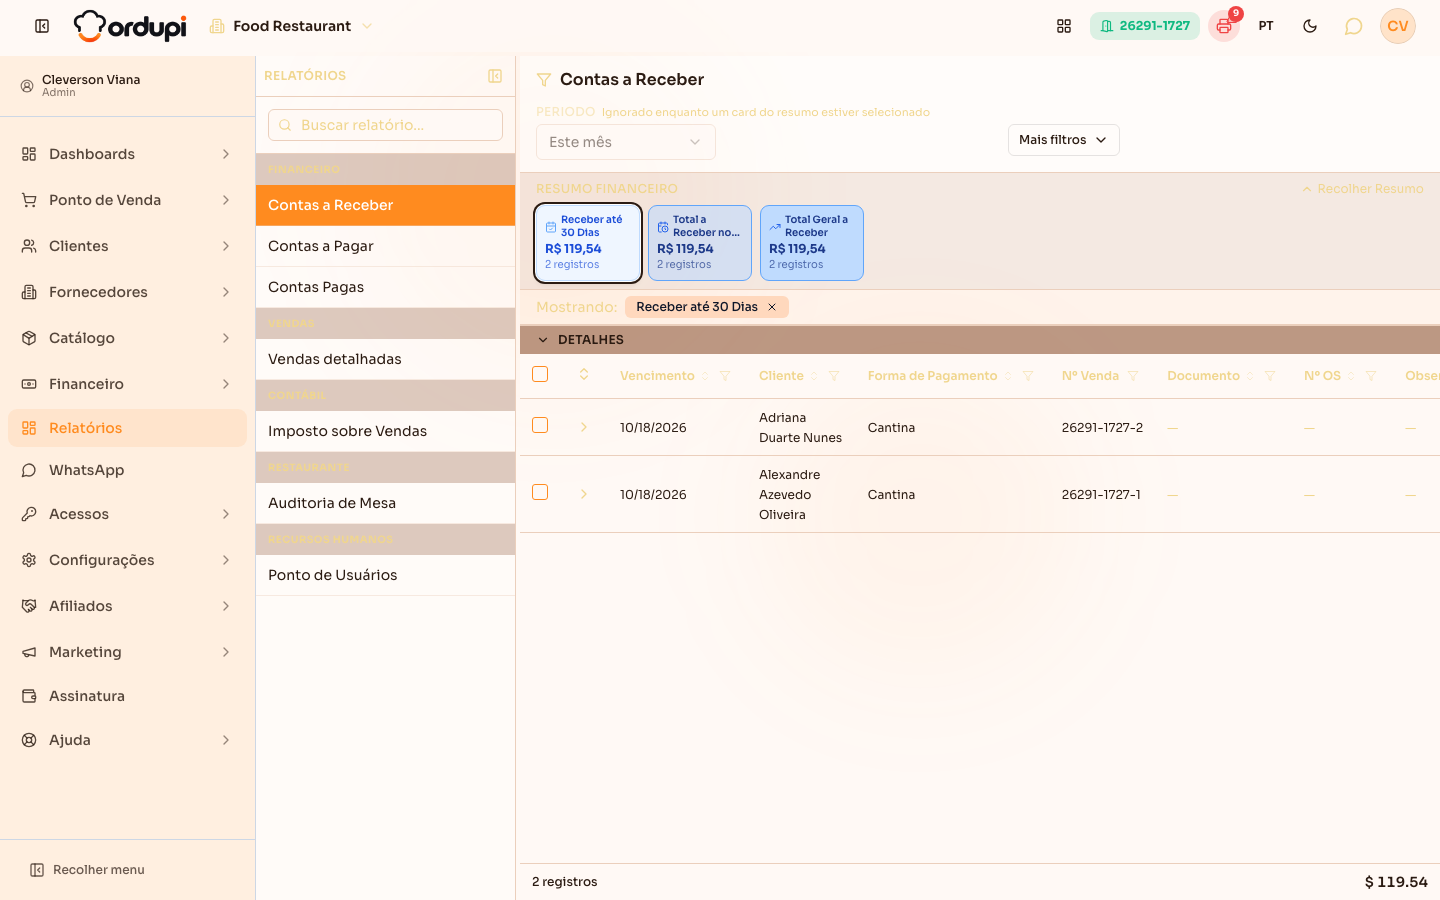This screenshot has height=900, width=1440.
Task: Click Recolher Resumo link
Action: tap(1362, 189)
